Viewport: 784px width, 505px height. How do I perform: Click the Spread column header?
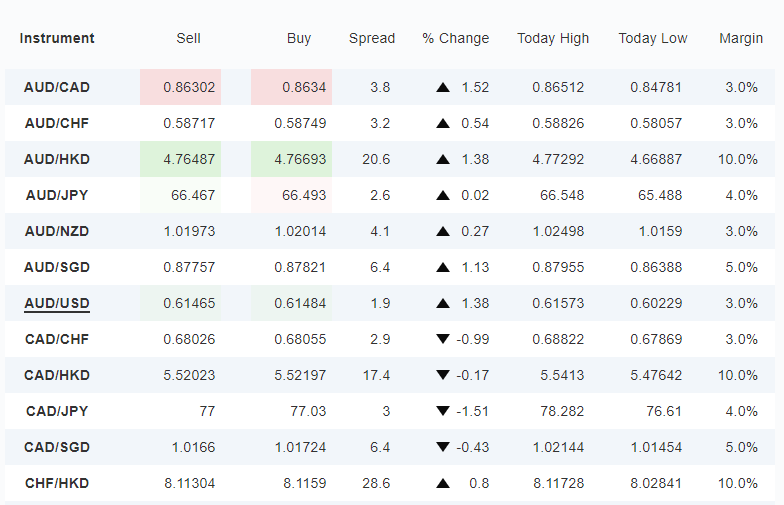(x=372, y=38)
